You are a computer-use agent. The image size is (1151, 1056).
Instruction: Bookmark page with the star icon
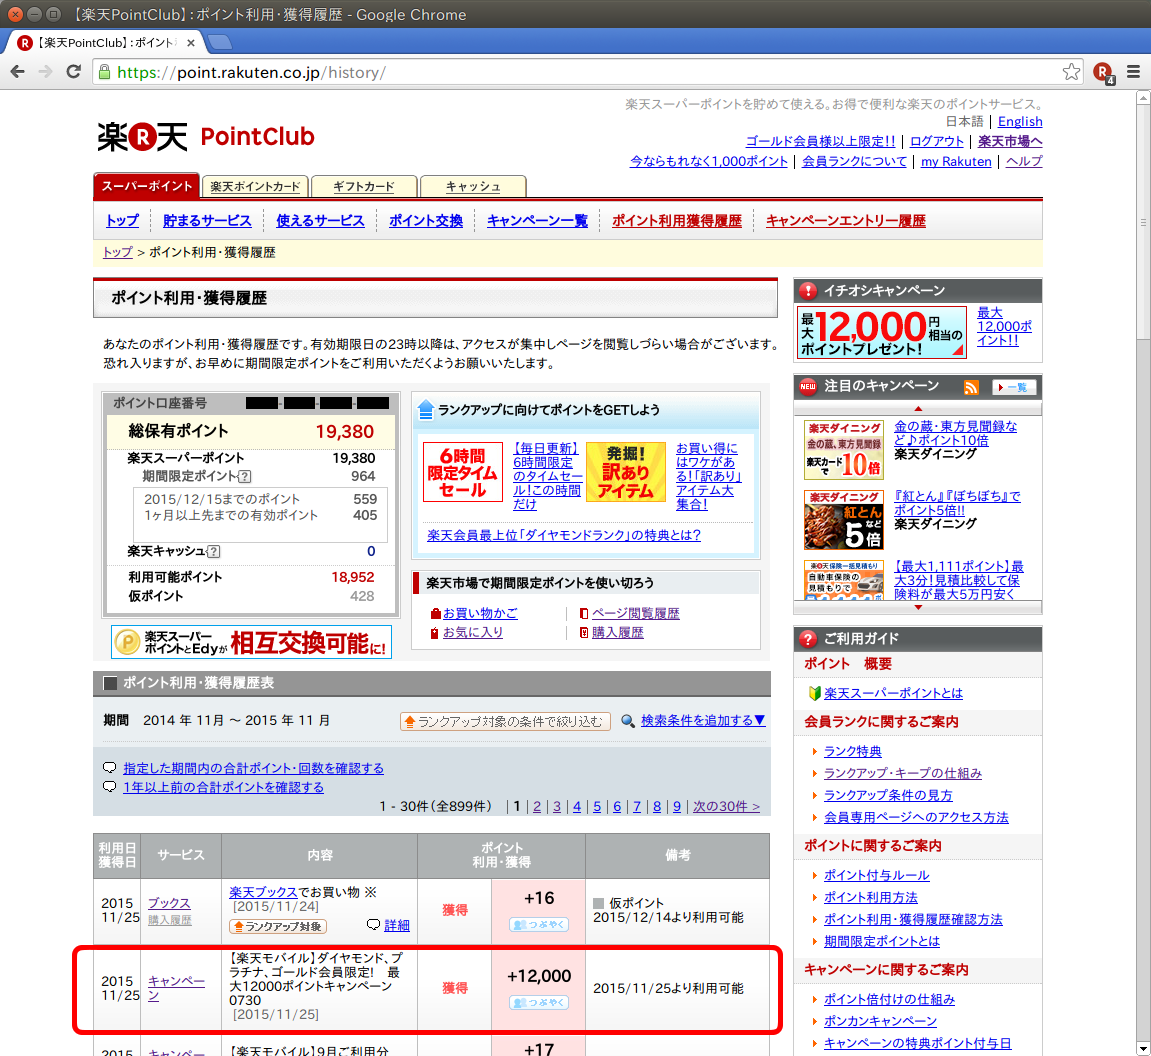[1071, 72]
